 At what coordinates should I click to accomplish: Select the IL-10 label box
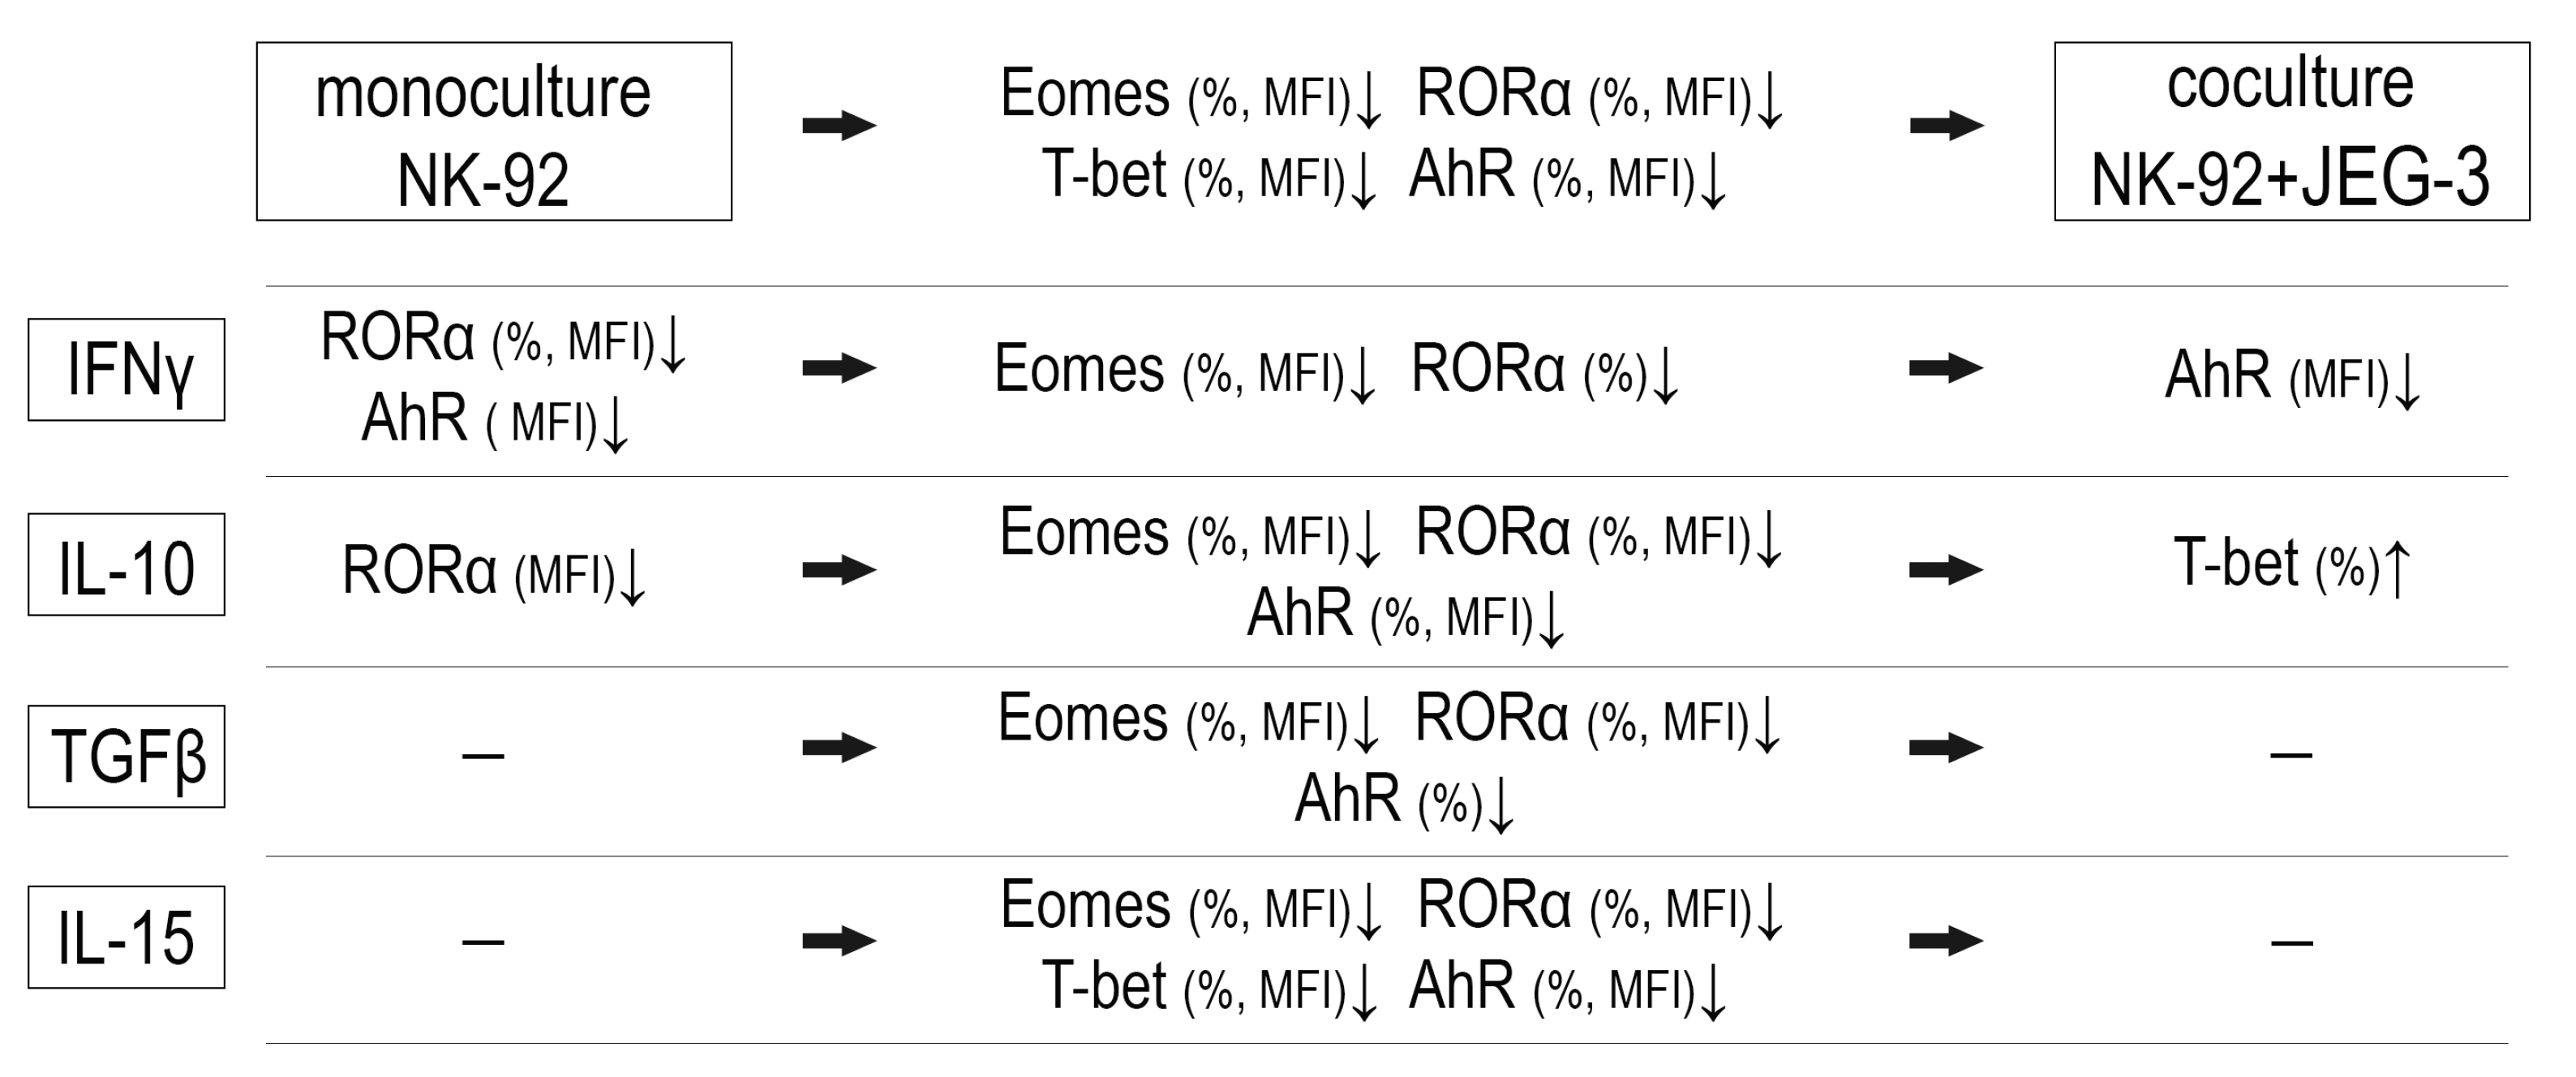126,565
